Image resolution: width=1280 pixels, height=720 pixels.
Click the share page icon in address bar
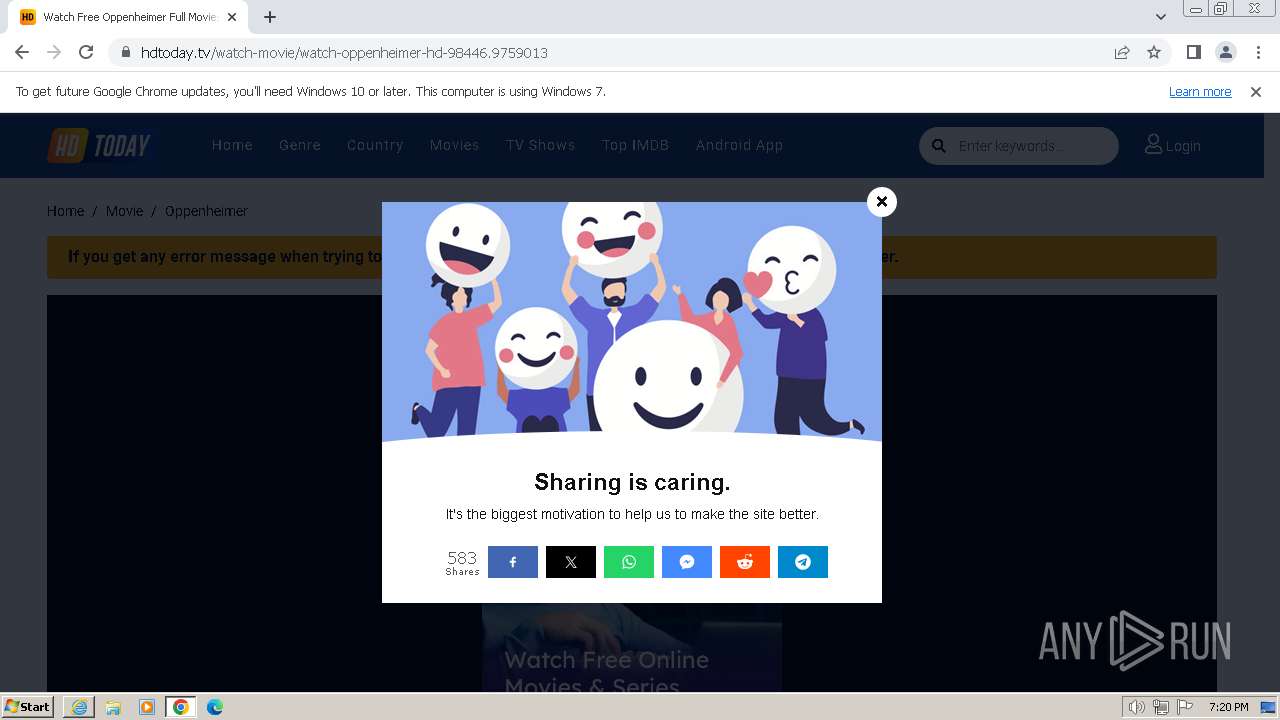[x=1122, y=53]
